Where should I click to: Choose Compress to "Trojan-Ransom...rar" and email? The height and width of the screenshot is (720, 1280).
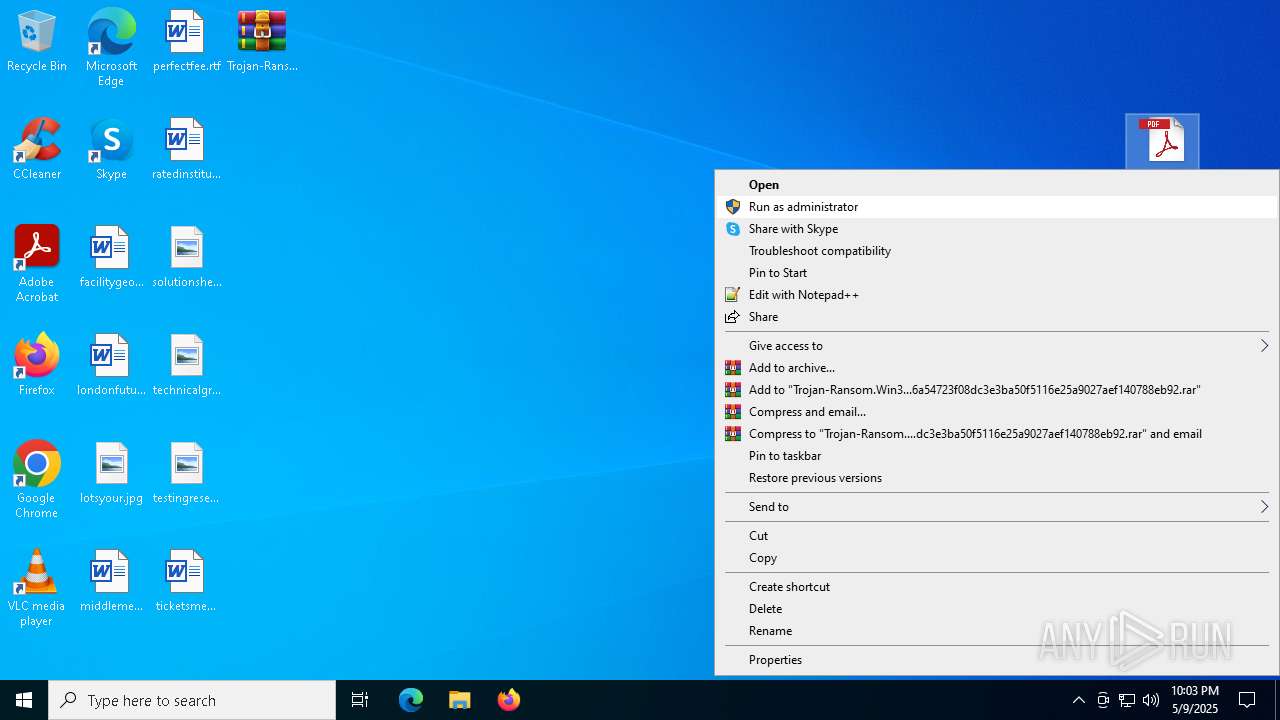[997, 434]
